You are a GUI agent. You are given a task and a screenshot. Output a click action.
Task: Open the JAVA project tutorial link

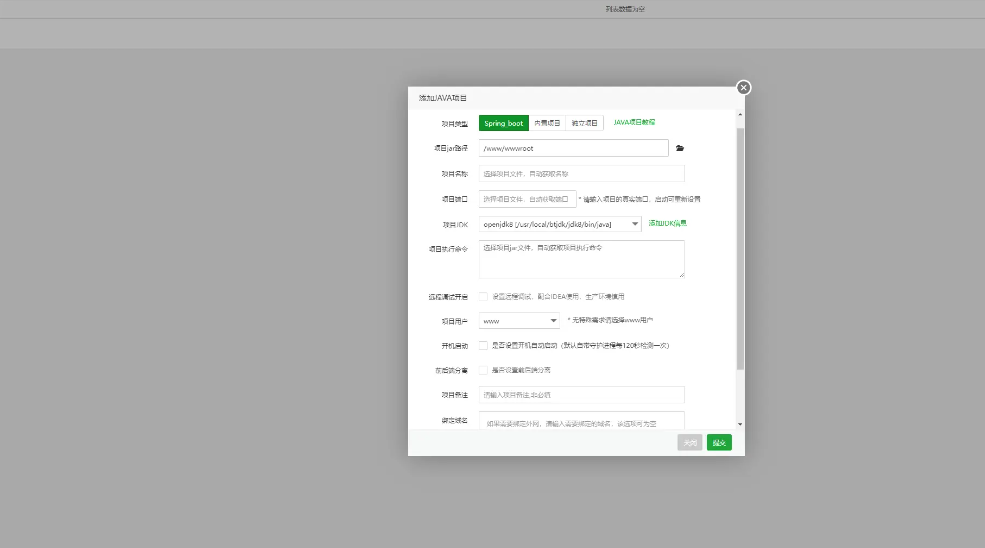tap(634, 122)
